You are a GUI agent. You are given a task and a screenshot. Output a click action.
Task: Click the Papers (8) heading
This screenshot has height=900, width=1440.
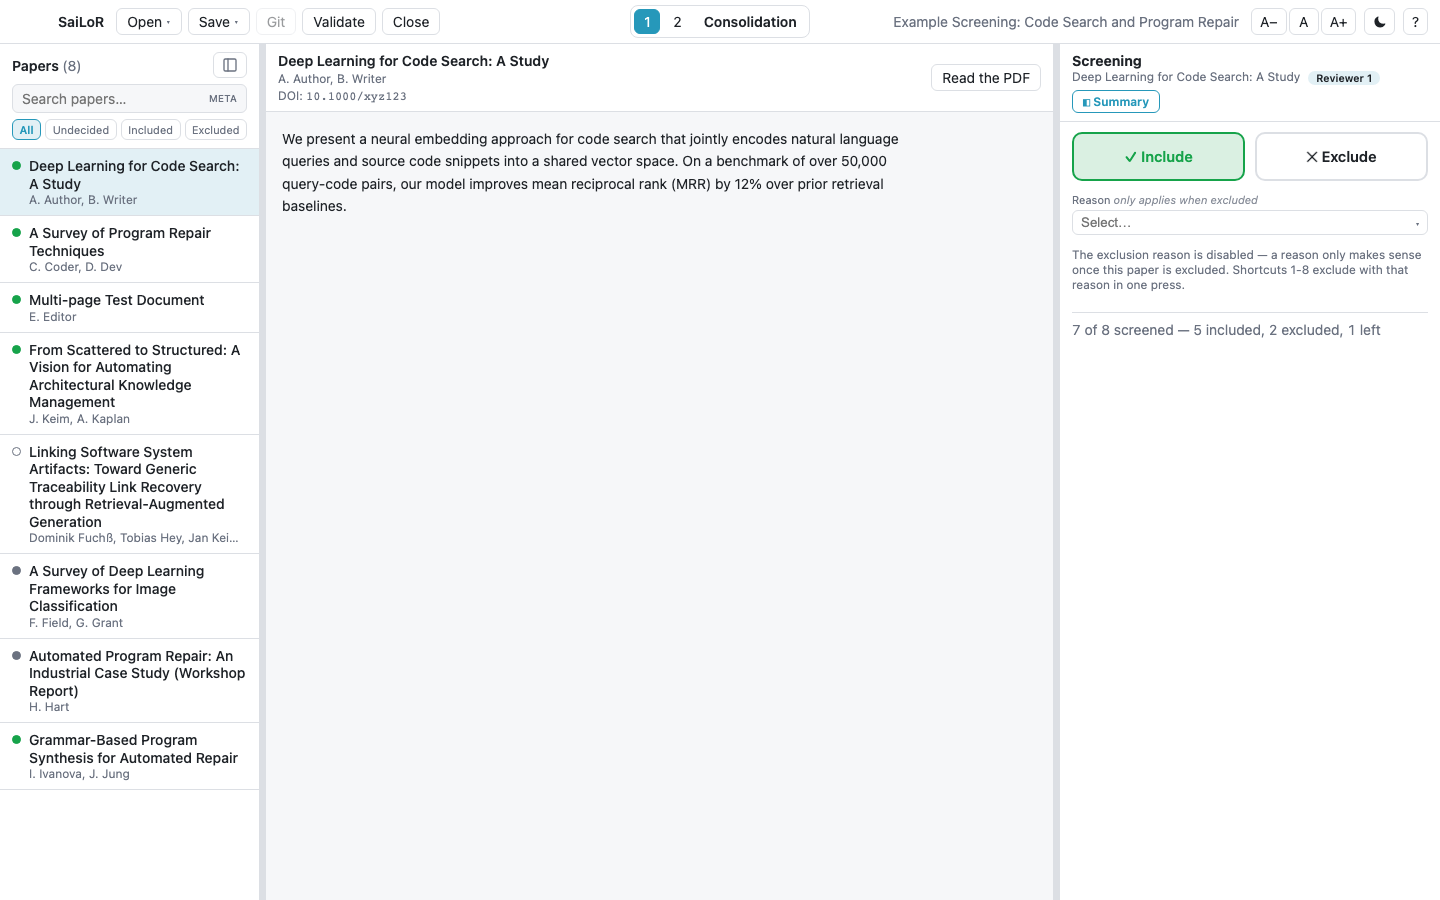46,66
